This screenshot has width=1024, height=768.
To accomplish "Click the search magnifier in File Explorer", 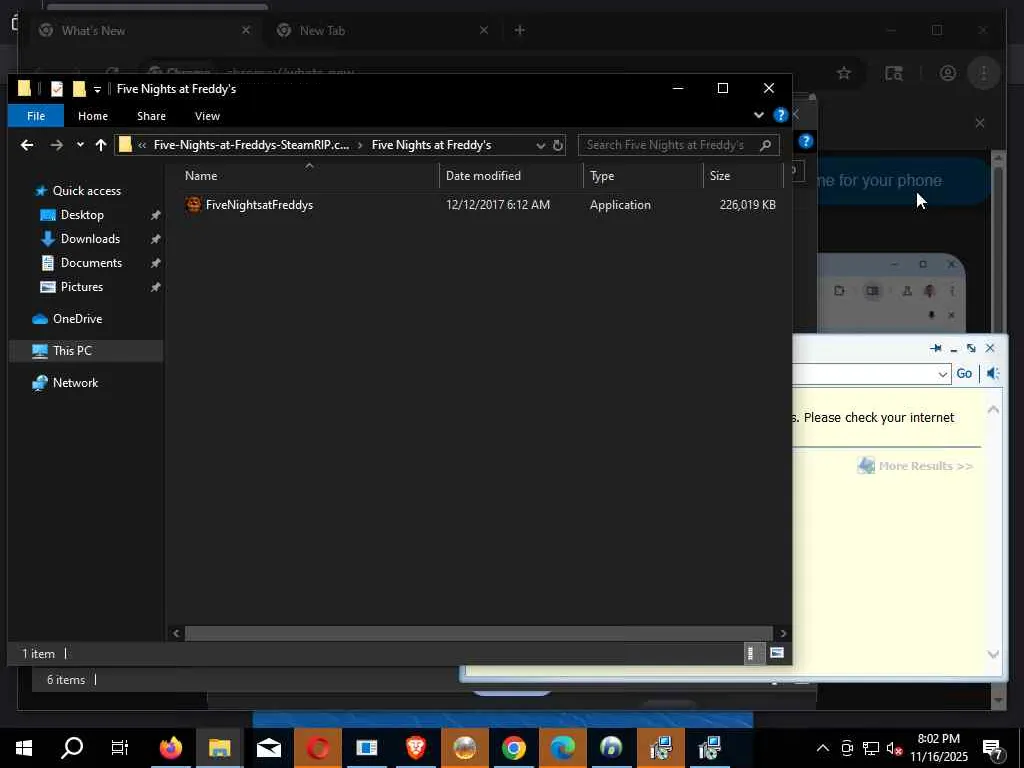I will coord(765,145).
